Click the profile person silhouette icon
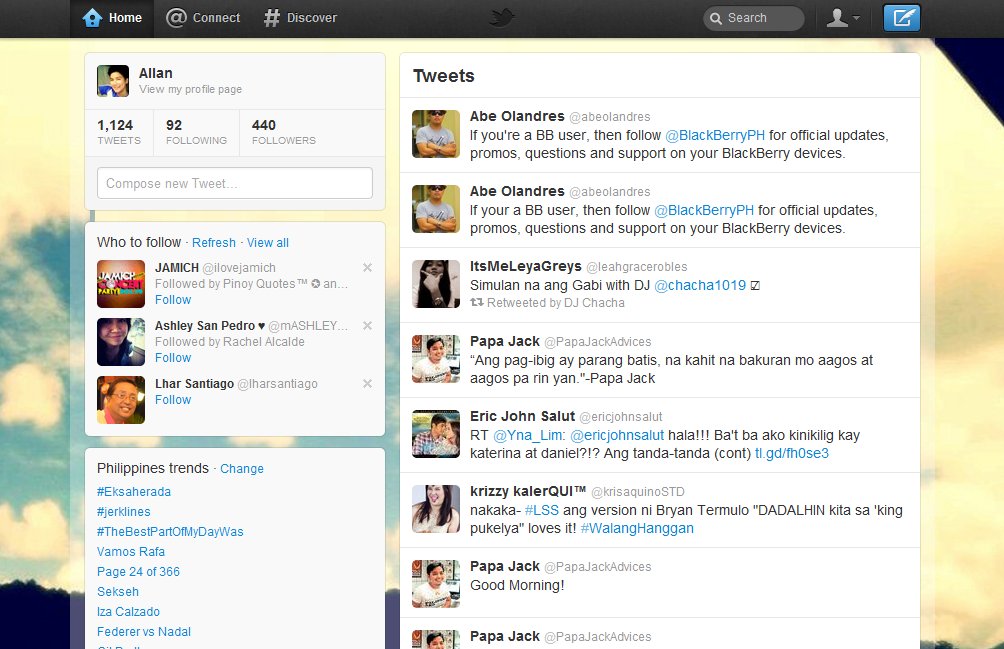Viewport: 1004px width, 649px height. coord(838,17)
